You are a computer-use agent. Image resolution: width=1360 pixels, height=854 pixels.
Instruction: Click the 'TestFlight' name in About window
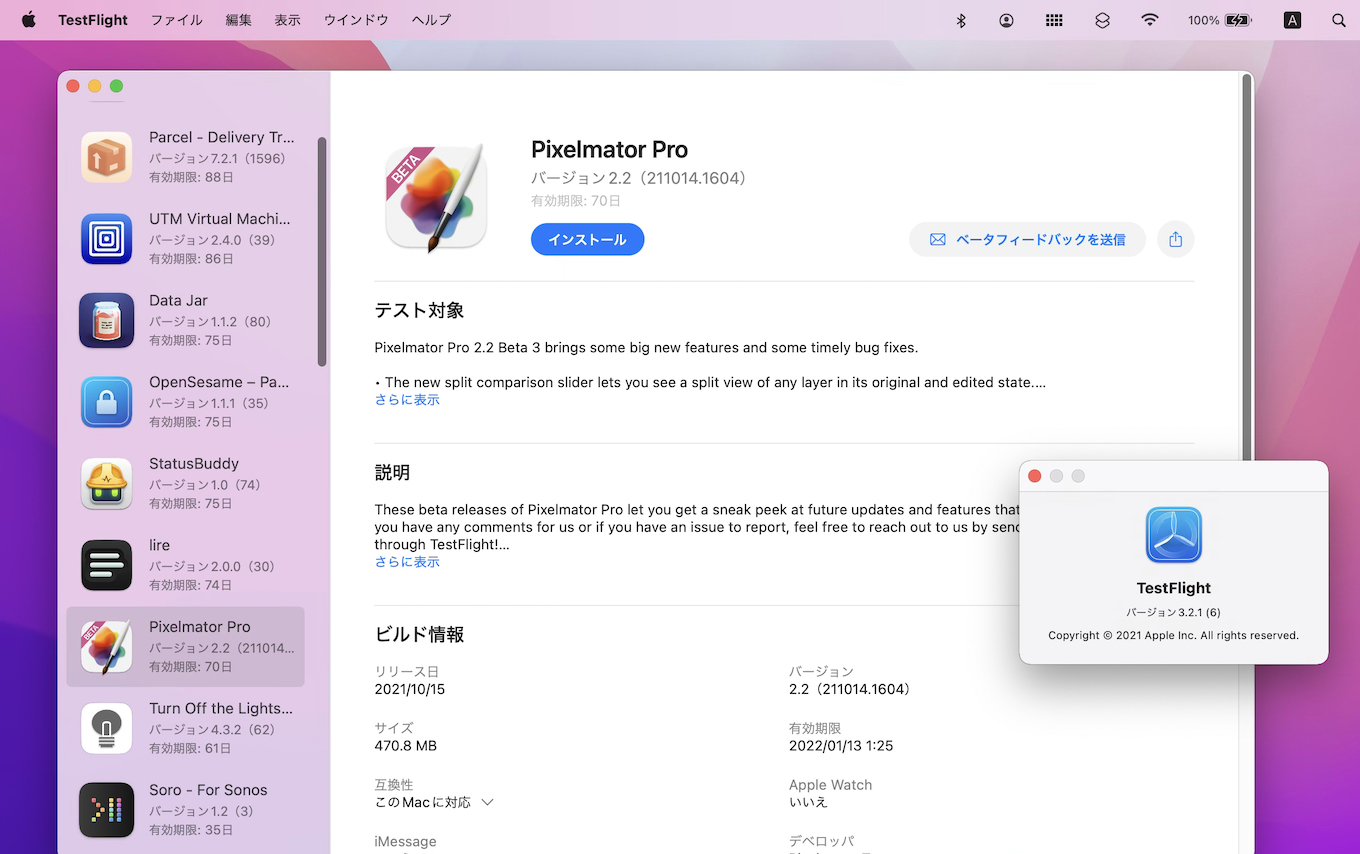click(x=1174, y=588)
